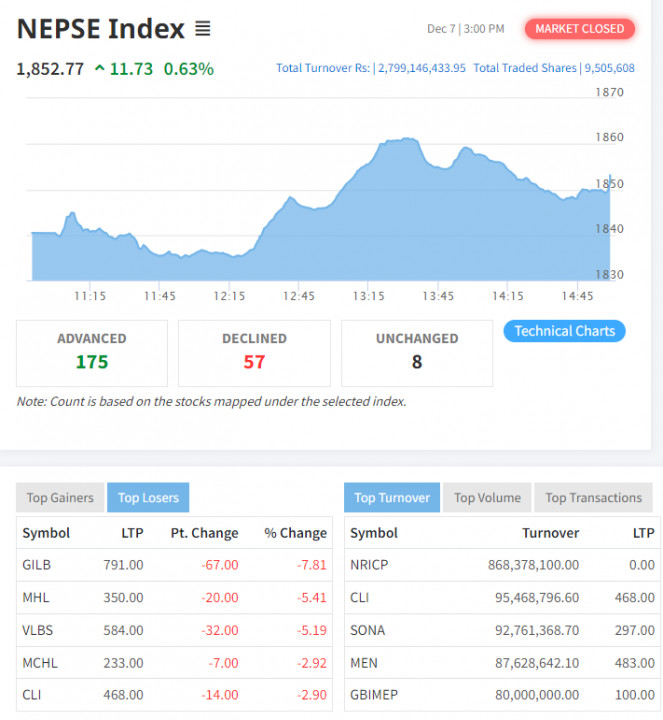Click the LTP header in Top Losers table
Screen dimensions: 663x720
pos(132,533)
